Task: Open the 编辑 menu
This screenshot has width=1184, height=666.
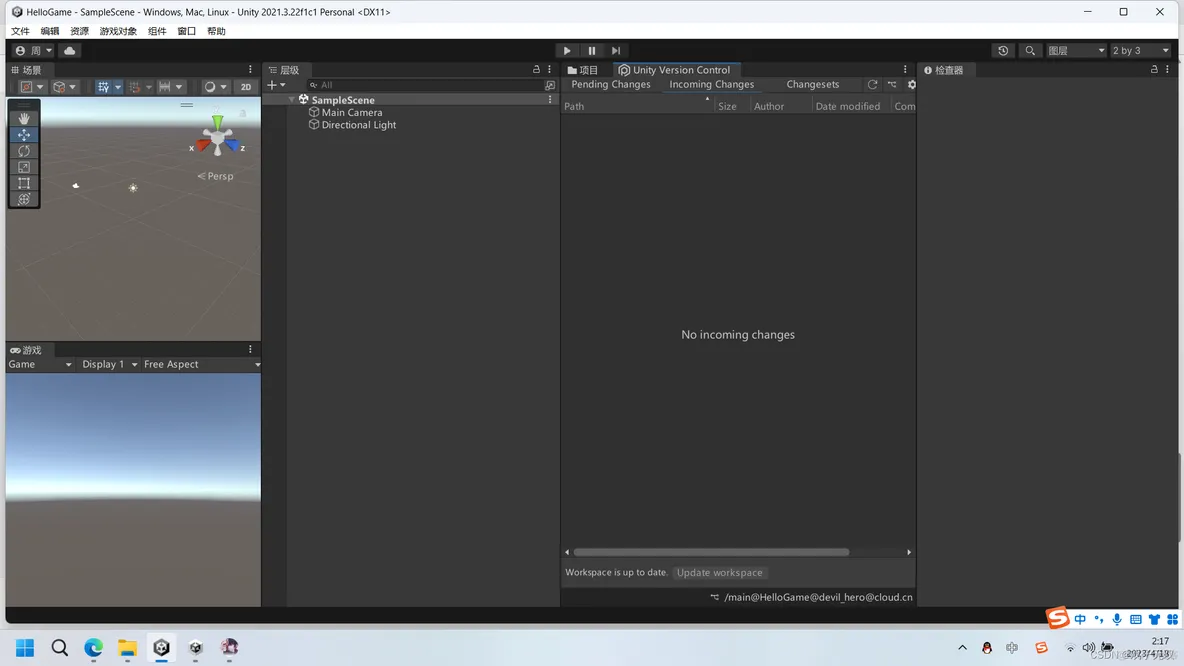Action: (x=50, y=31)
